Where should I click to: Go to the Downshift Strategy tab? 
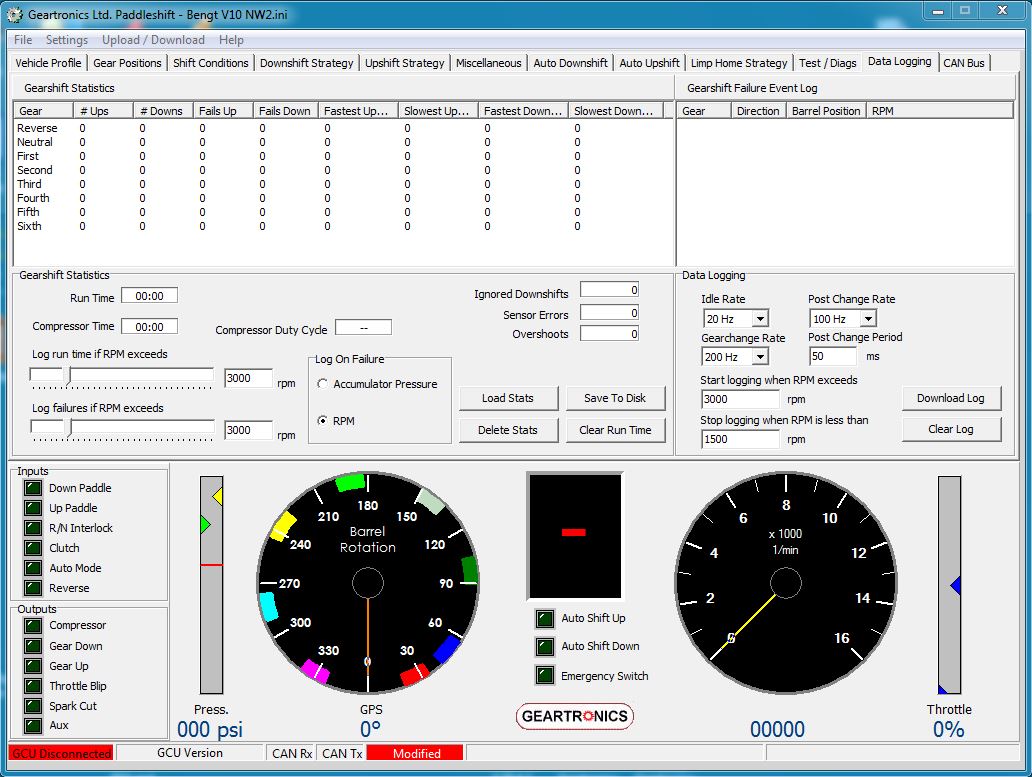point(306,63)
